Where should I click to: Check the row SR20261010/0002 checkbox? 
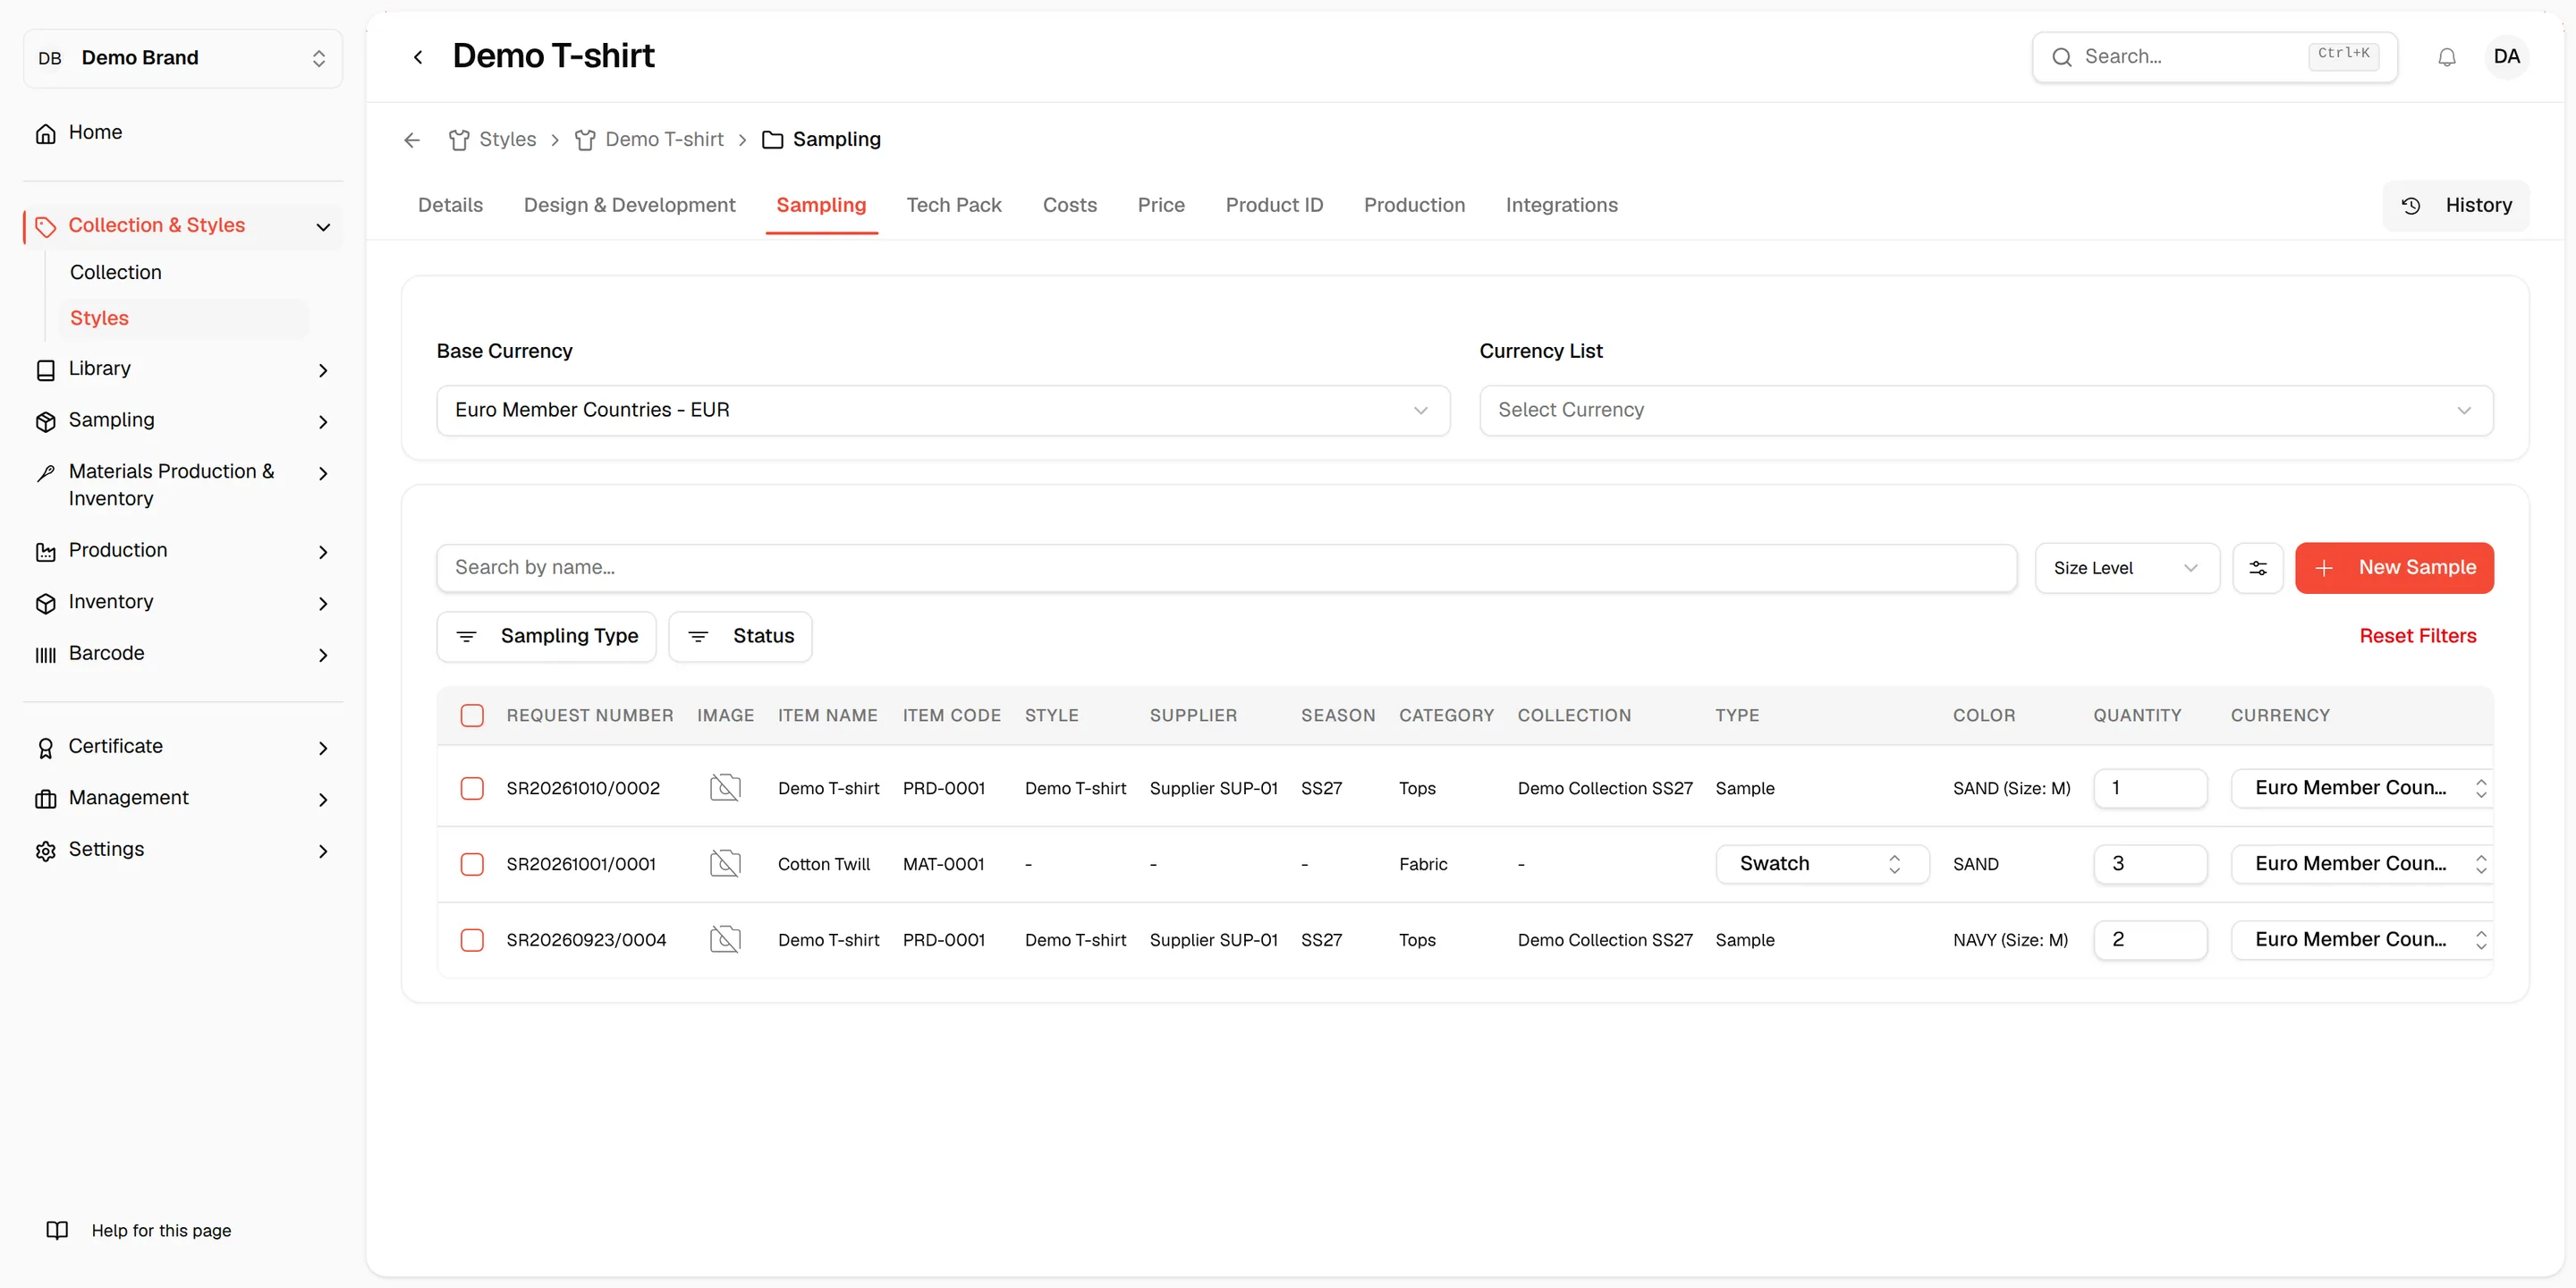point(472,789)
